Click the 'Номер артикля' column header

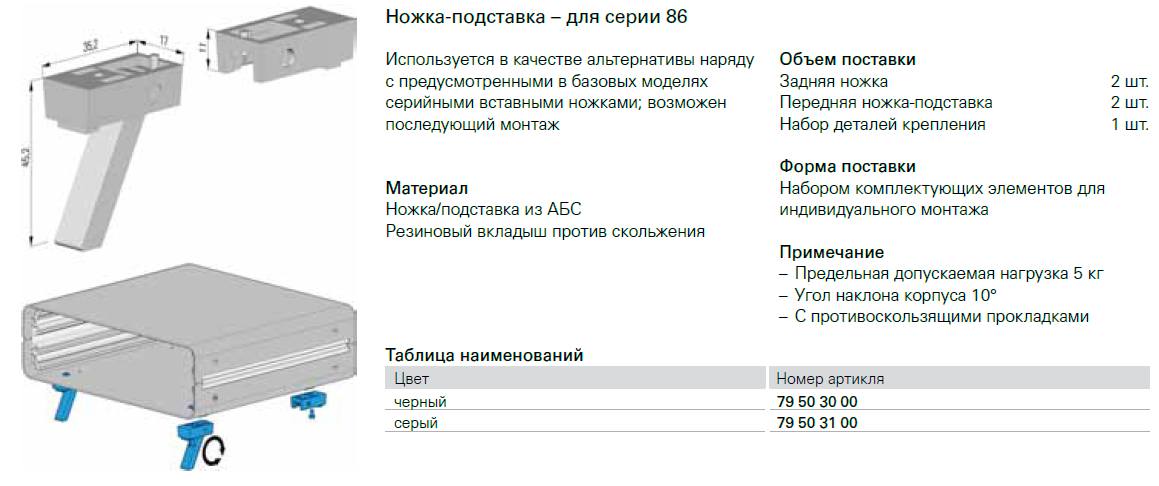pos(829,379)
